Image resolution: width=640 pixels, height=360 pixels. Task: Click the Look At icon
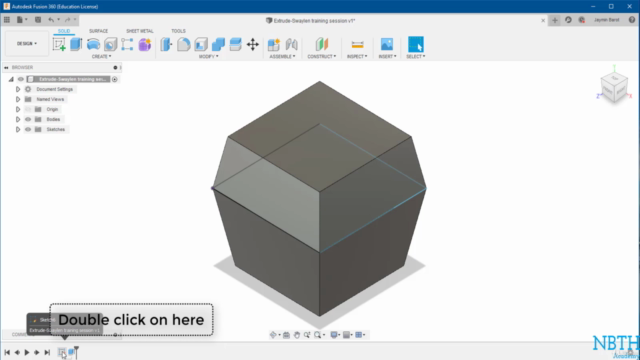pos(287,335)
